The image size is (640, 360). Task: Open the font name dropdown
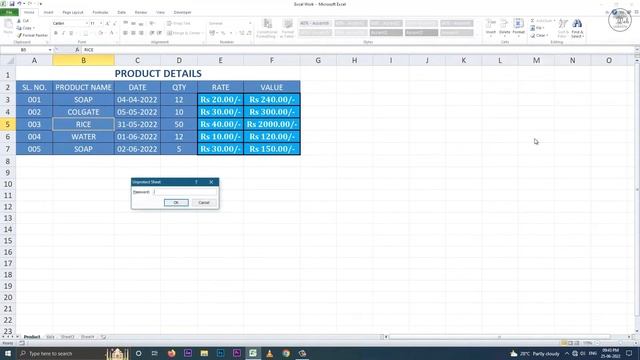pyautogui.click(x=87, y=23)
